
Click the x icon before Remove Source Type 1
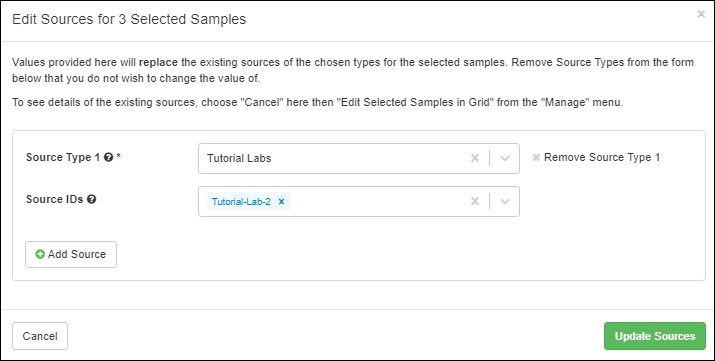(x=536, y=158)
